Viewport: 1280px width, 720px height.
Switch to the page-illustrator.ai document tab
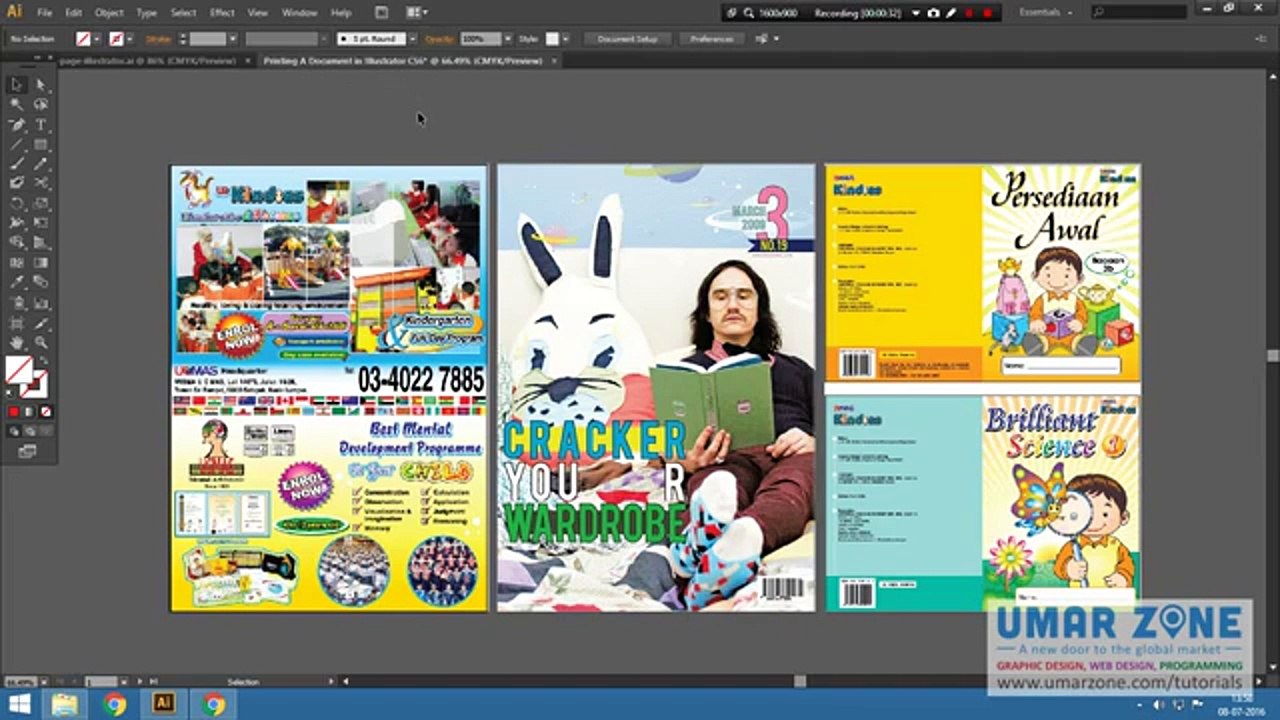(150, 61)
